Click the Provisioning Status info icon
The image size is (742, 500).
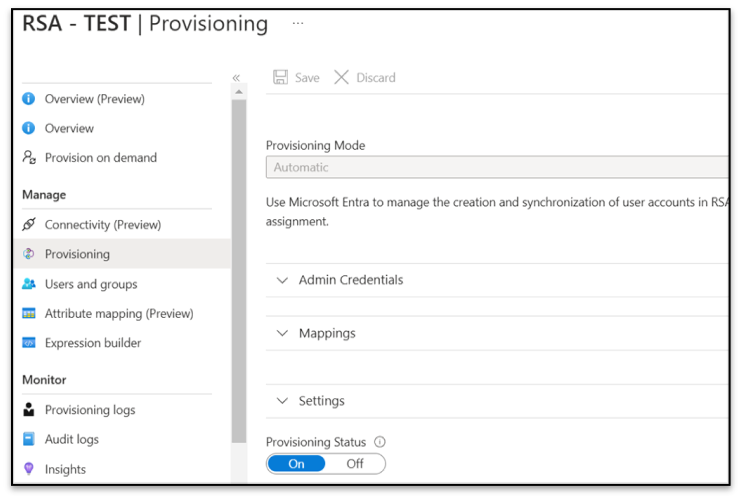pos(380,442)
